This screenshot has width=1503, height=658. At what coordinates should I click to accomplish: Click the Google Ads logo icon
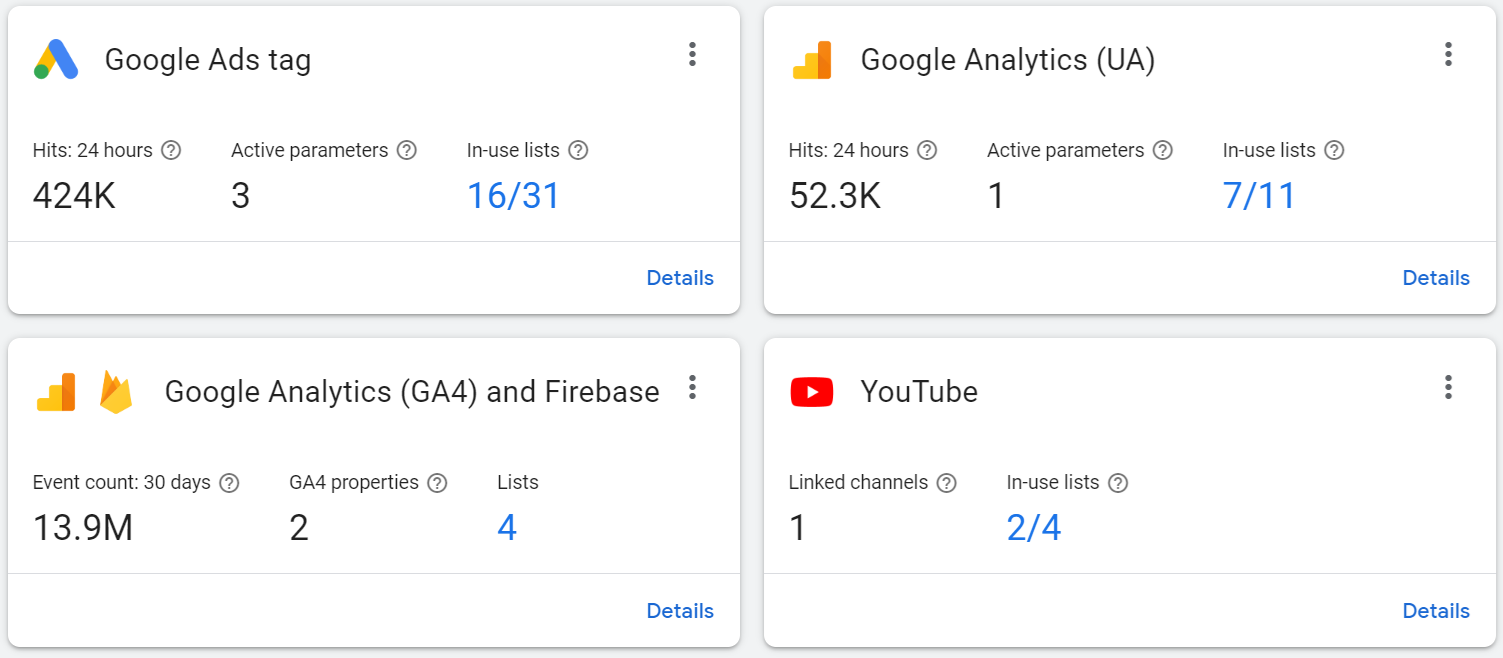click(x=56, y=60)
